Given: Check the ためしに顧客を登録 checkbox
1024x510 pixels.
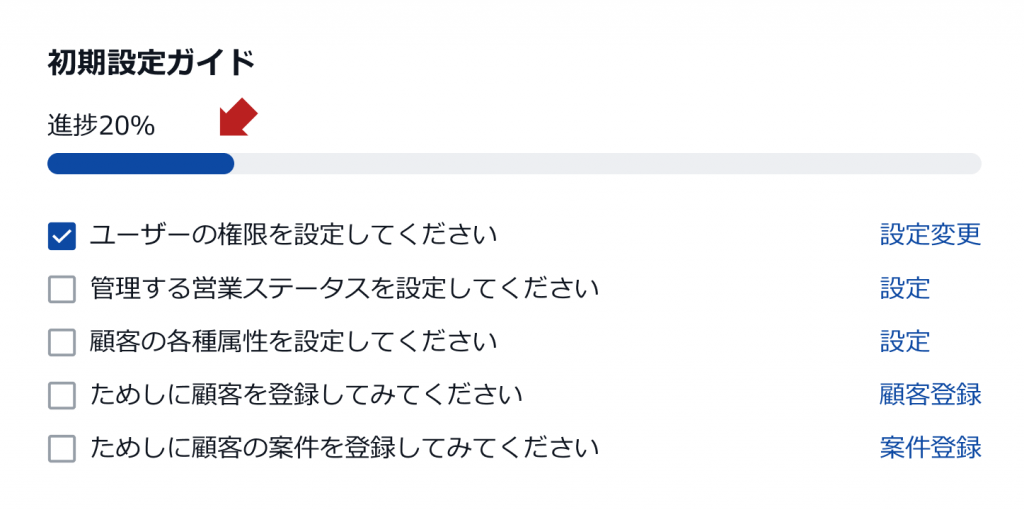Looking at the screenshot, I should [x=61, y=396].
